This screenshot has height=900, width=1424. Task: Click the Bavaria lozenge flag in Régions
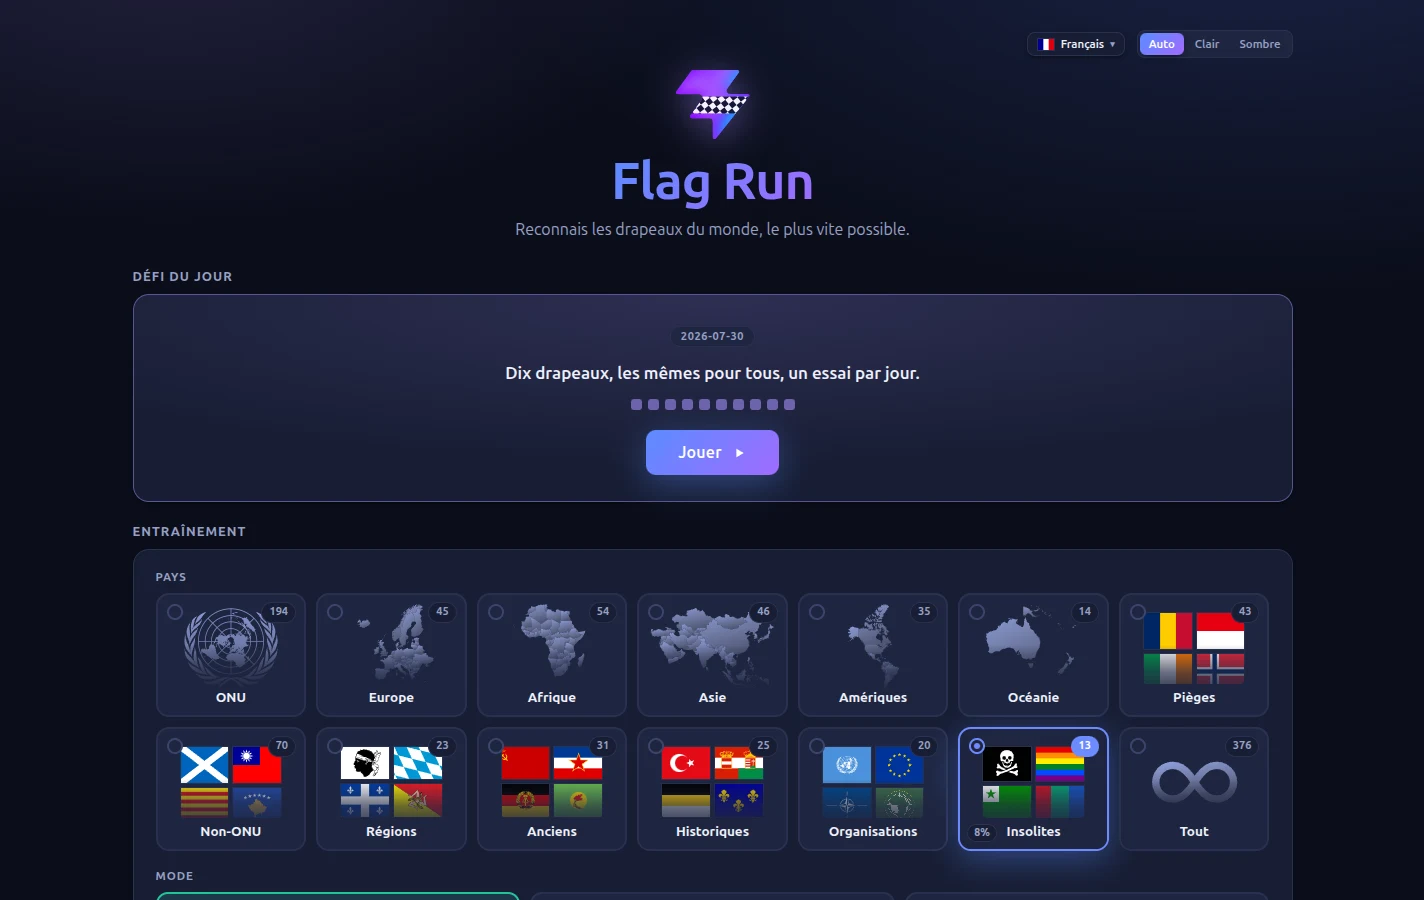point(418,765)
